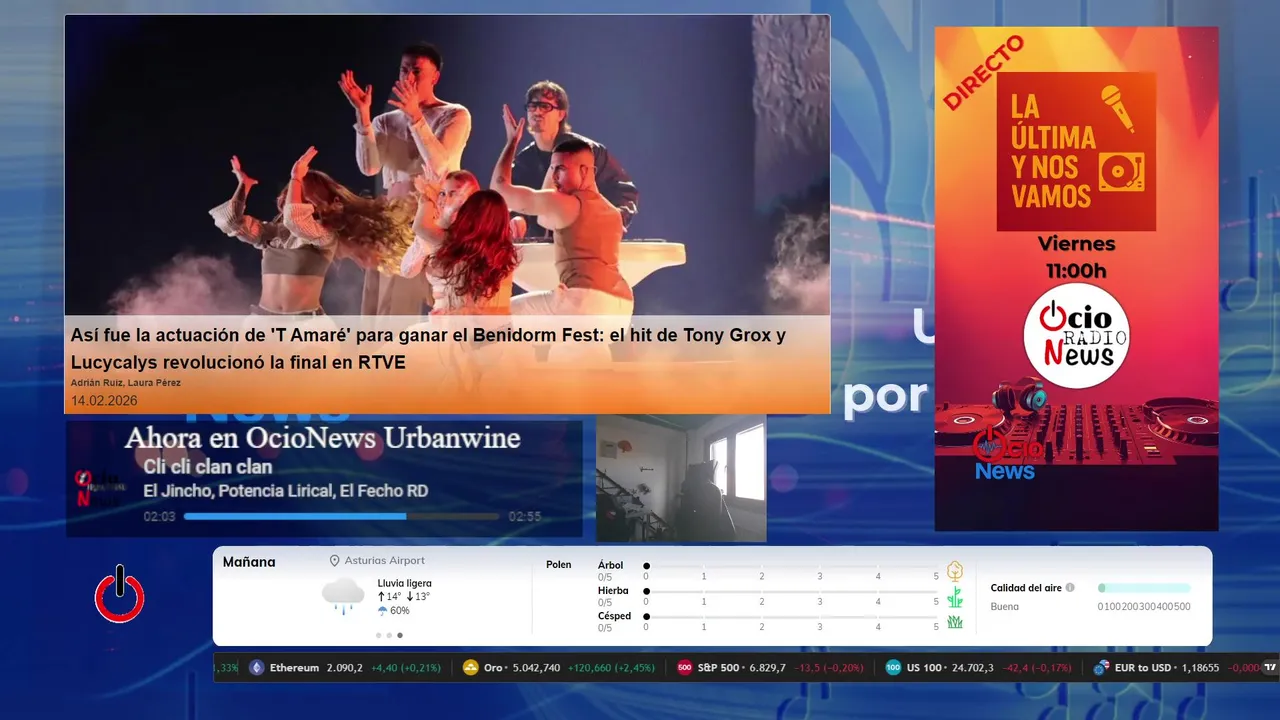
Task: Click the Ocio Radio News circular logo
Action: pyautogui.click(x=1076, y=336)
